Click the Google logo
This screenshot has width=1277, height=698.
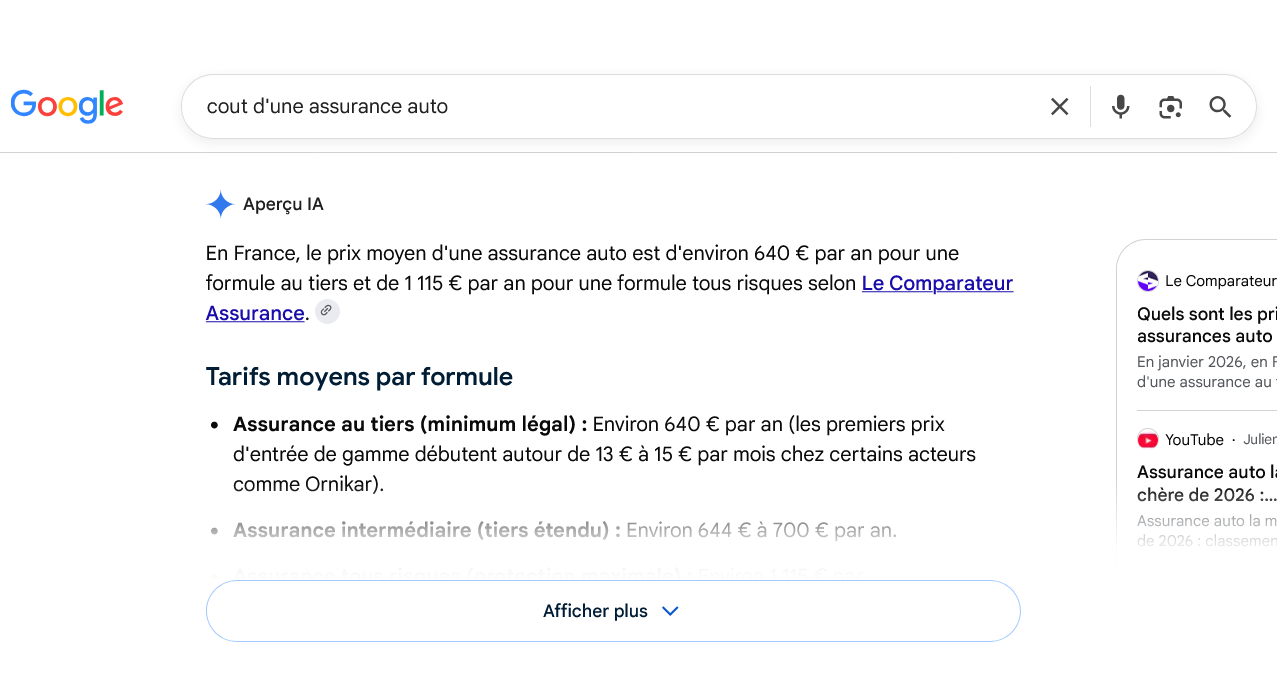coord(67,106)
